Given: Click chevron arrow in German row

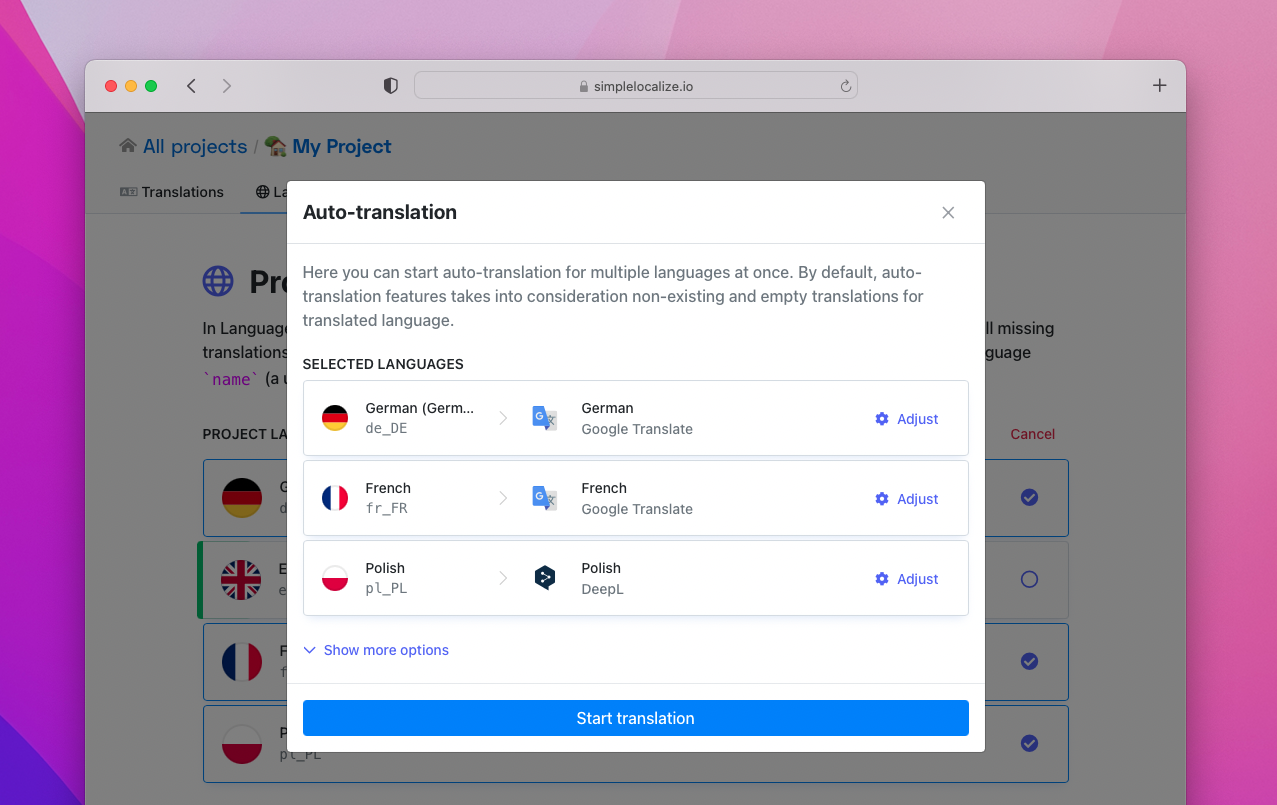Looking at the screenshot, I should point(503,418).
